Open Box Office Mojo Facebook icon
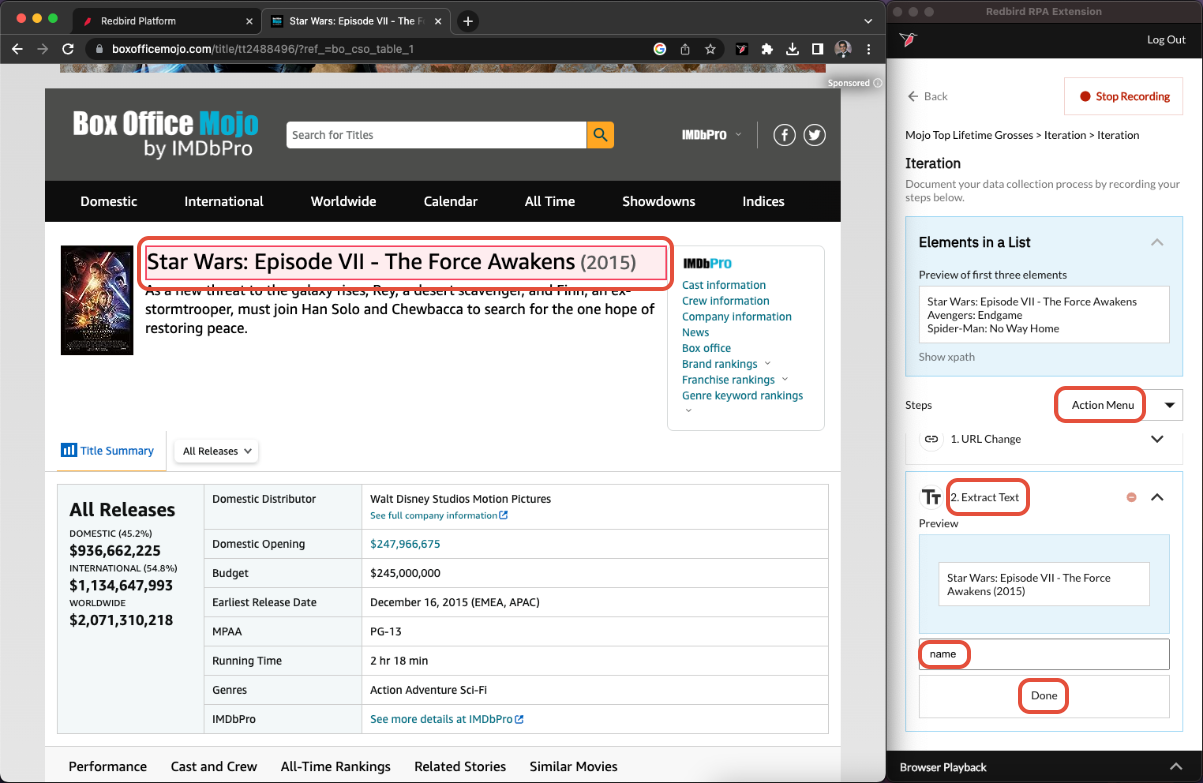The height and width of the screenshot is (783, 1203). [785, 135]
